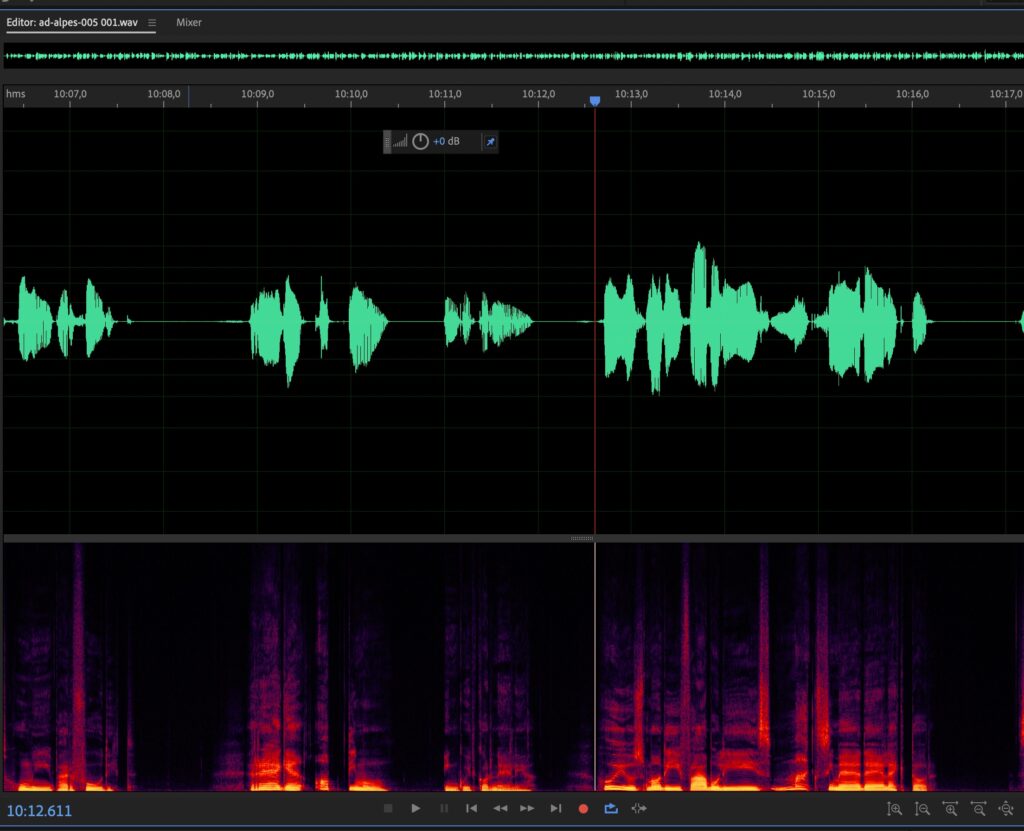Toggle the HUD pin icon
This screenshot has width=1024, height=831.
[490, 142]
